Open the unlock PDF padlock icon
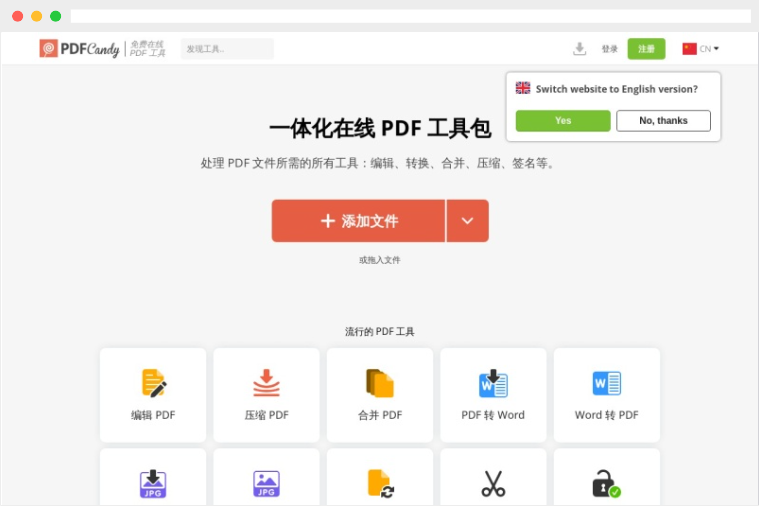The image size is (759, 506). (606, 484)
